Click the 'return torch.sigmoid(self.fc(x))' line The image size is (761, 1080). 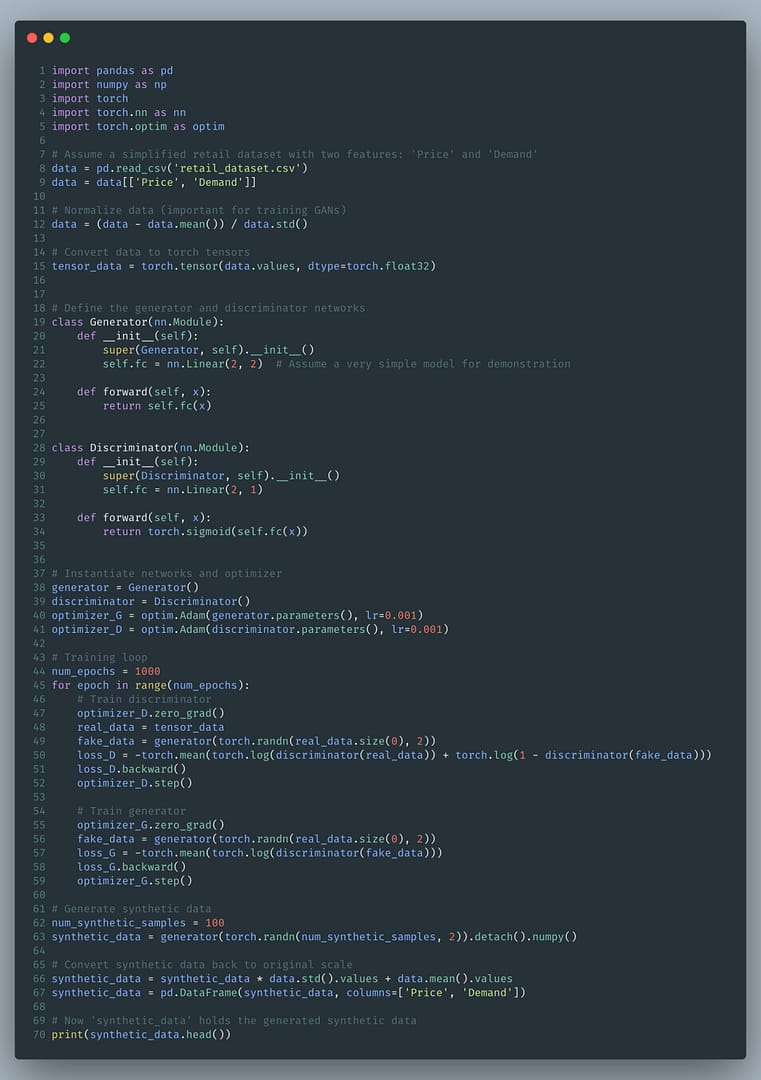[205, 532]
